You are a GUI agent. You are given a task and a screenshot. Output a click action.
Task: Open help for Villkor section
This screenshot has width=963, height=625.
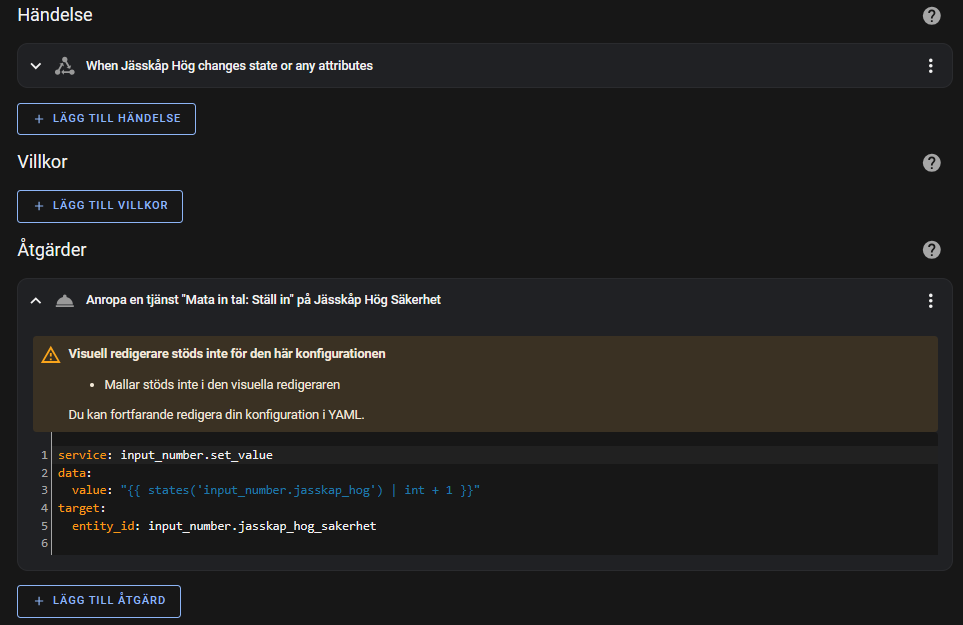(x=931, y=163)
